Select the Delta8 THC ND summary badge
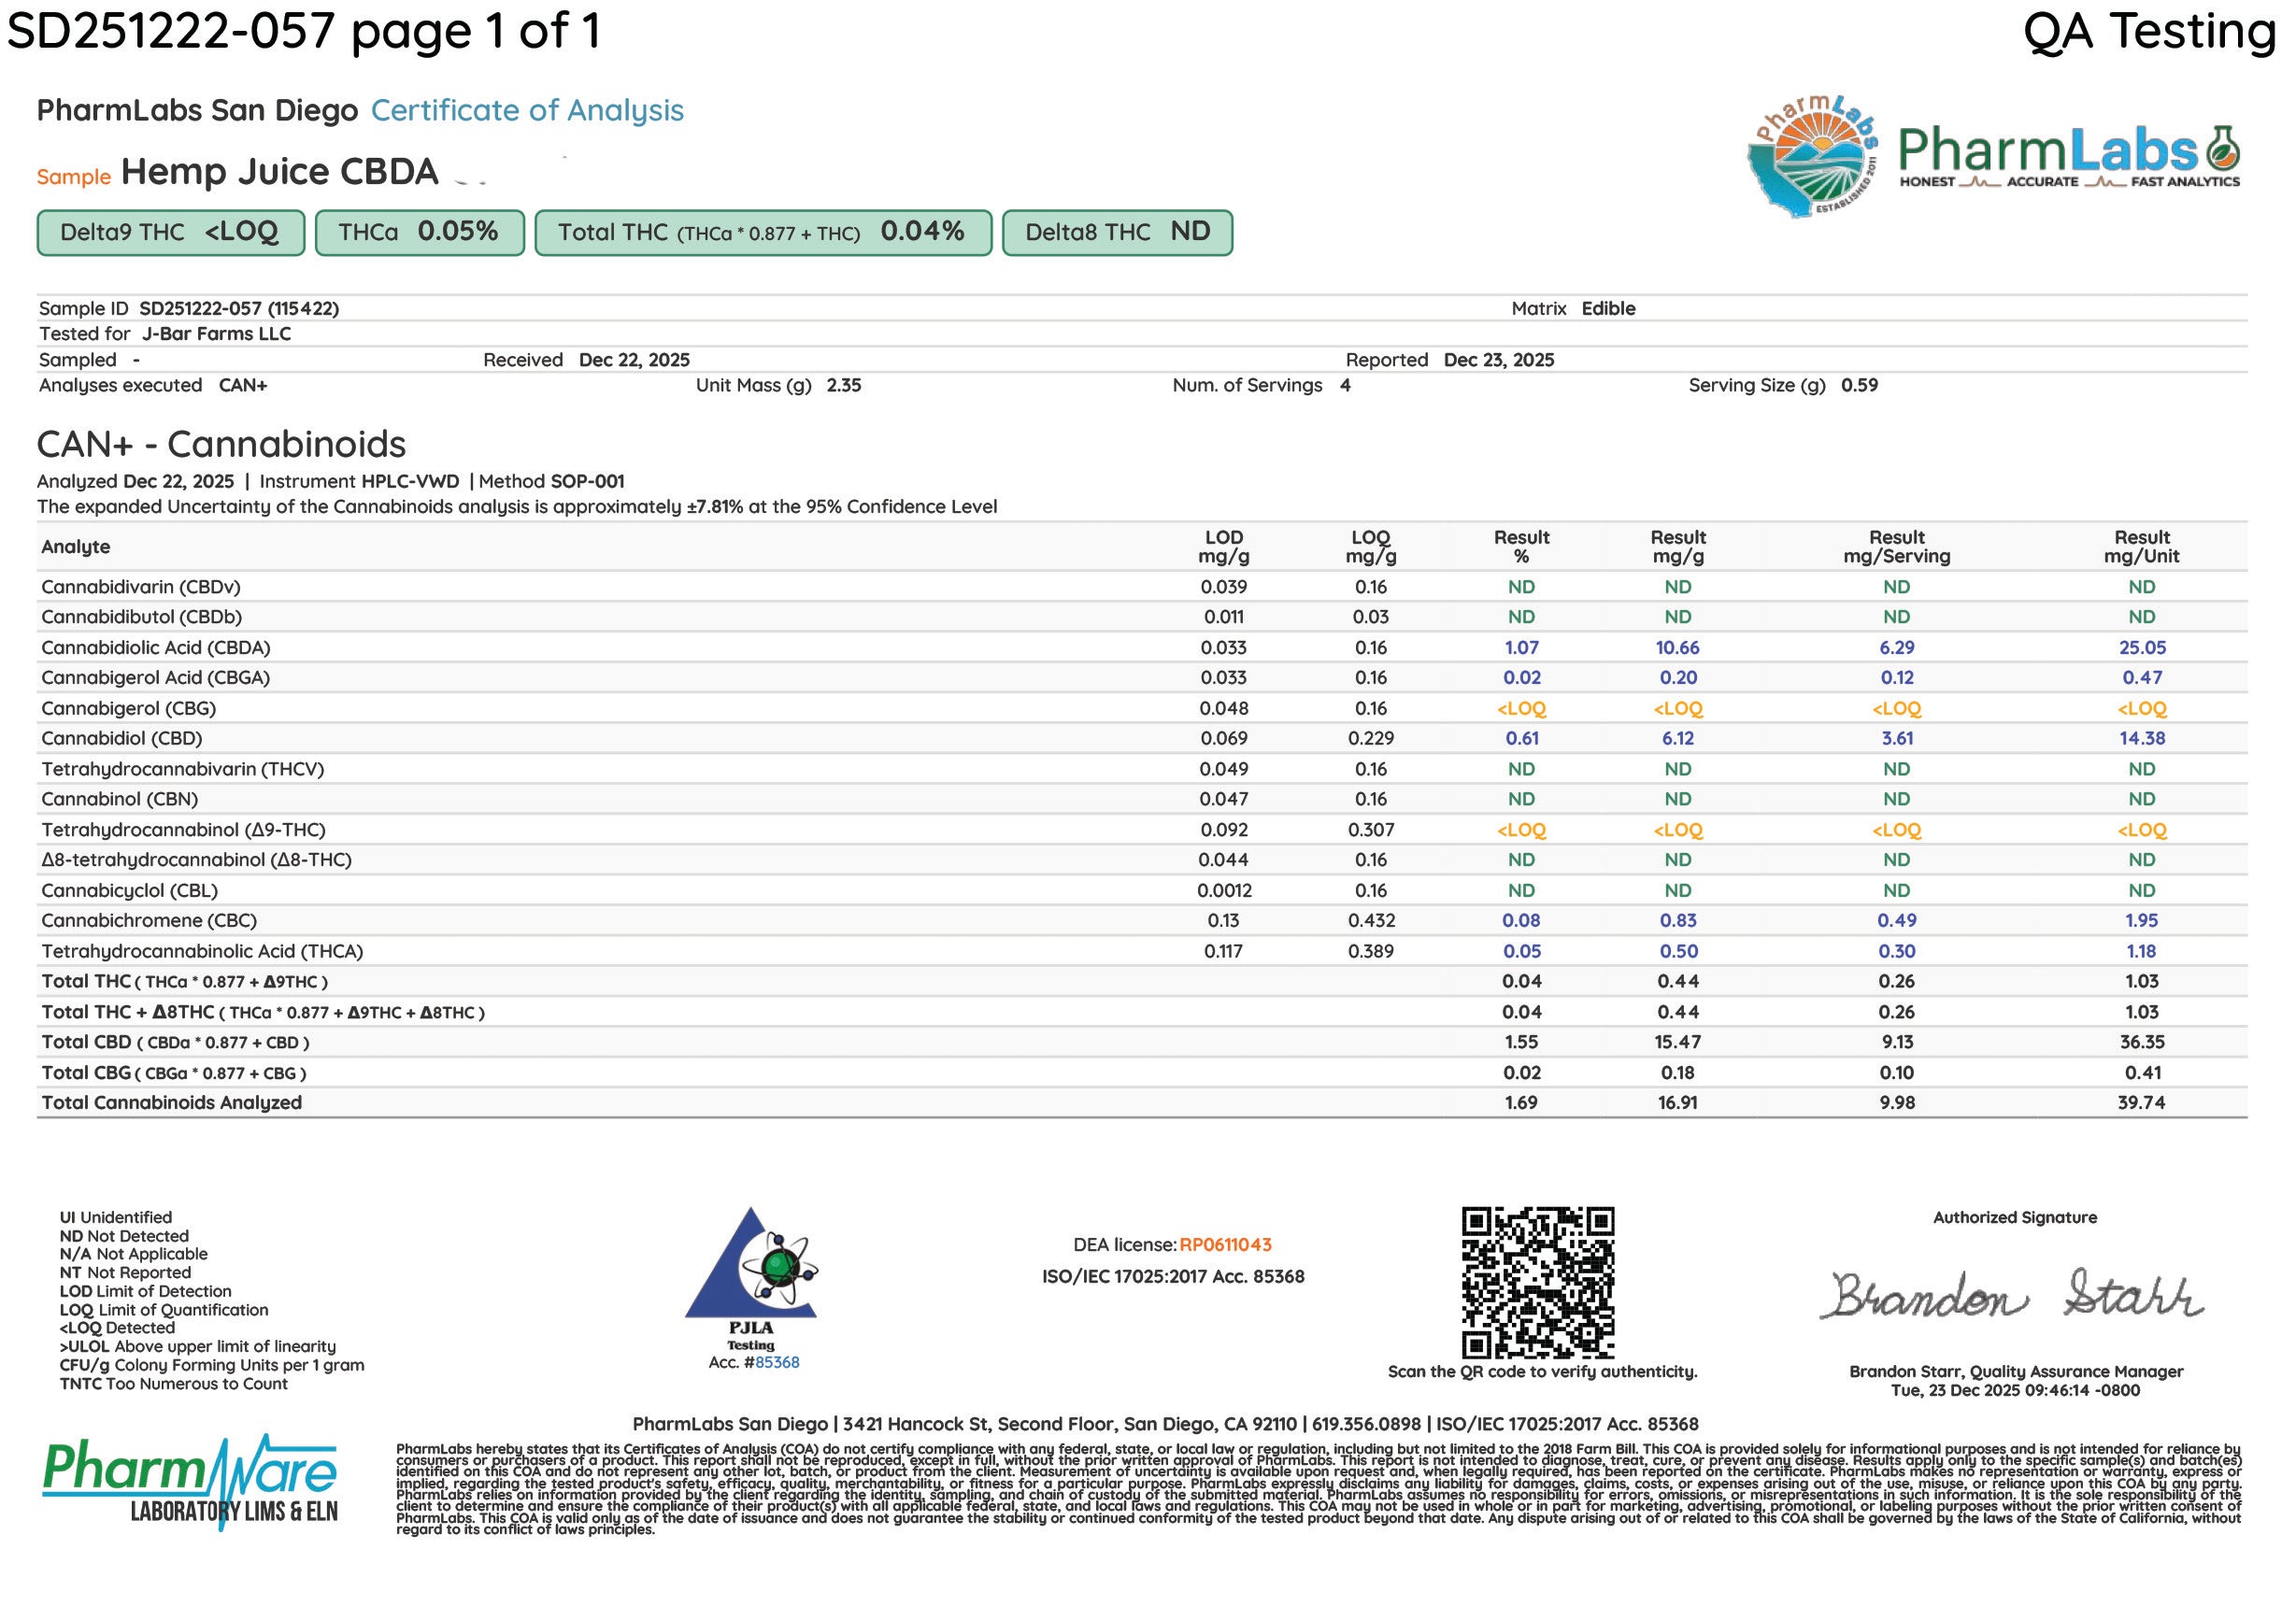Viewport: 2296px width, 1620px height. tap(1117, 233)
